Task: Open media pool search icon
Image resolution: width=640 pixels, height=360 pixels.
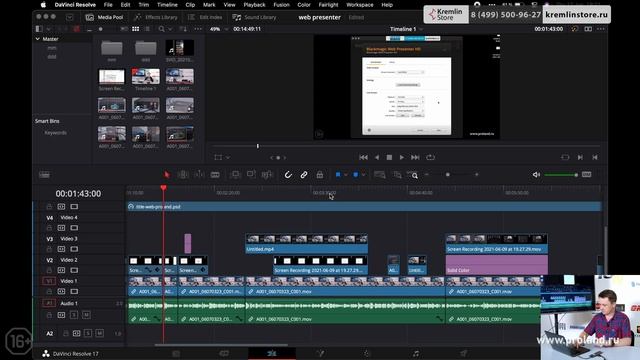Action: point(162,29)
